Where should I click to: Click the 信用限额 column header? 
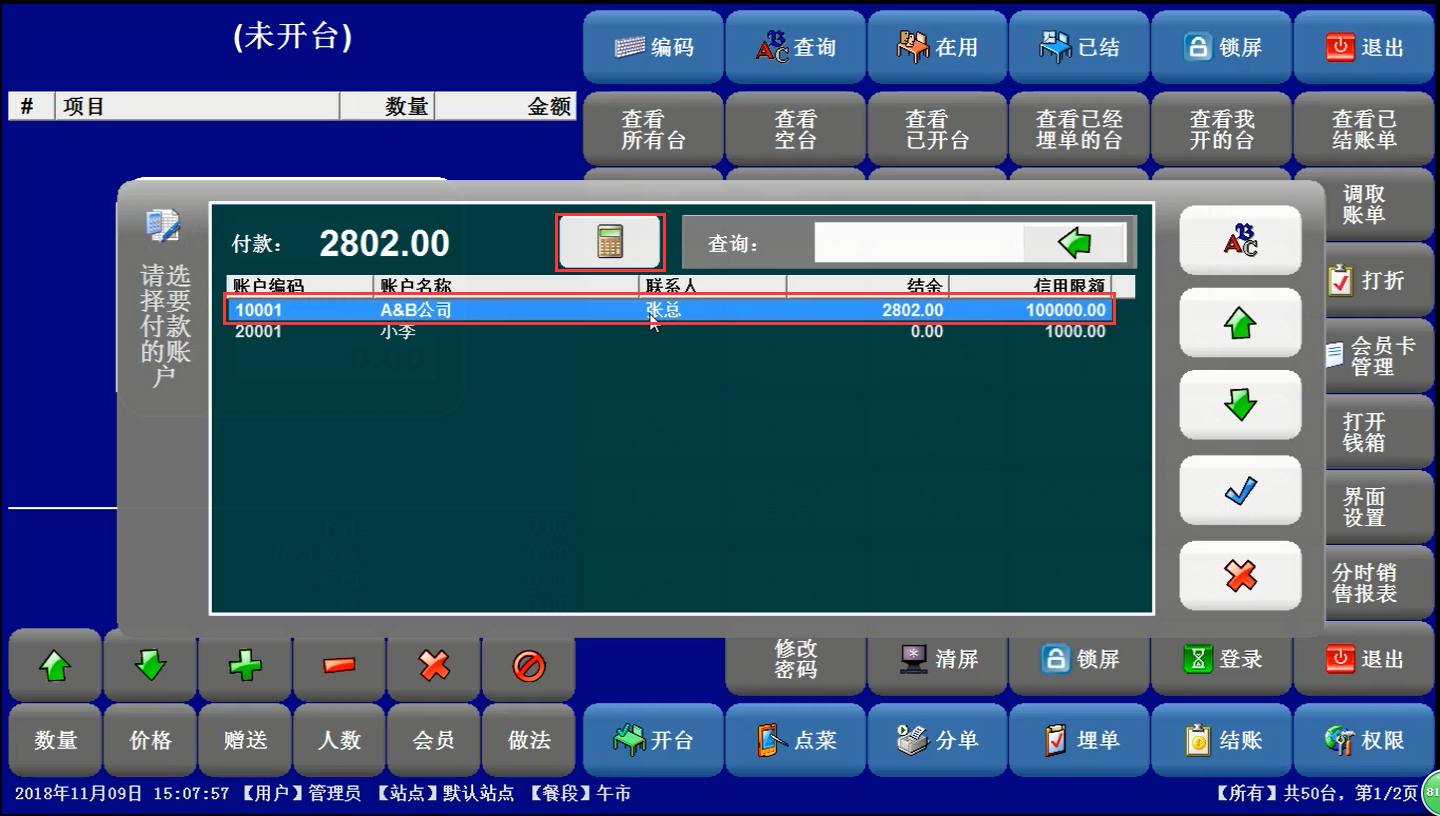1030,286
